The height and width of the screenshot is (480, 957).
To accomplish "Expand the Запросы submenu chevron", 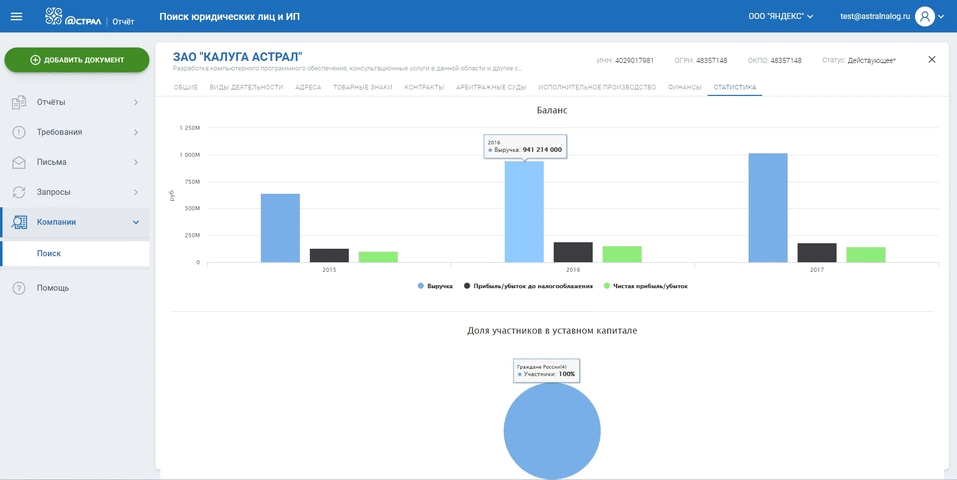I will pyautogui.click(x=136, y=192).
